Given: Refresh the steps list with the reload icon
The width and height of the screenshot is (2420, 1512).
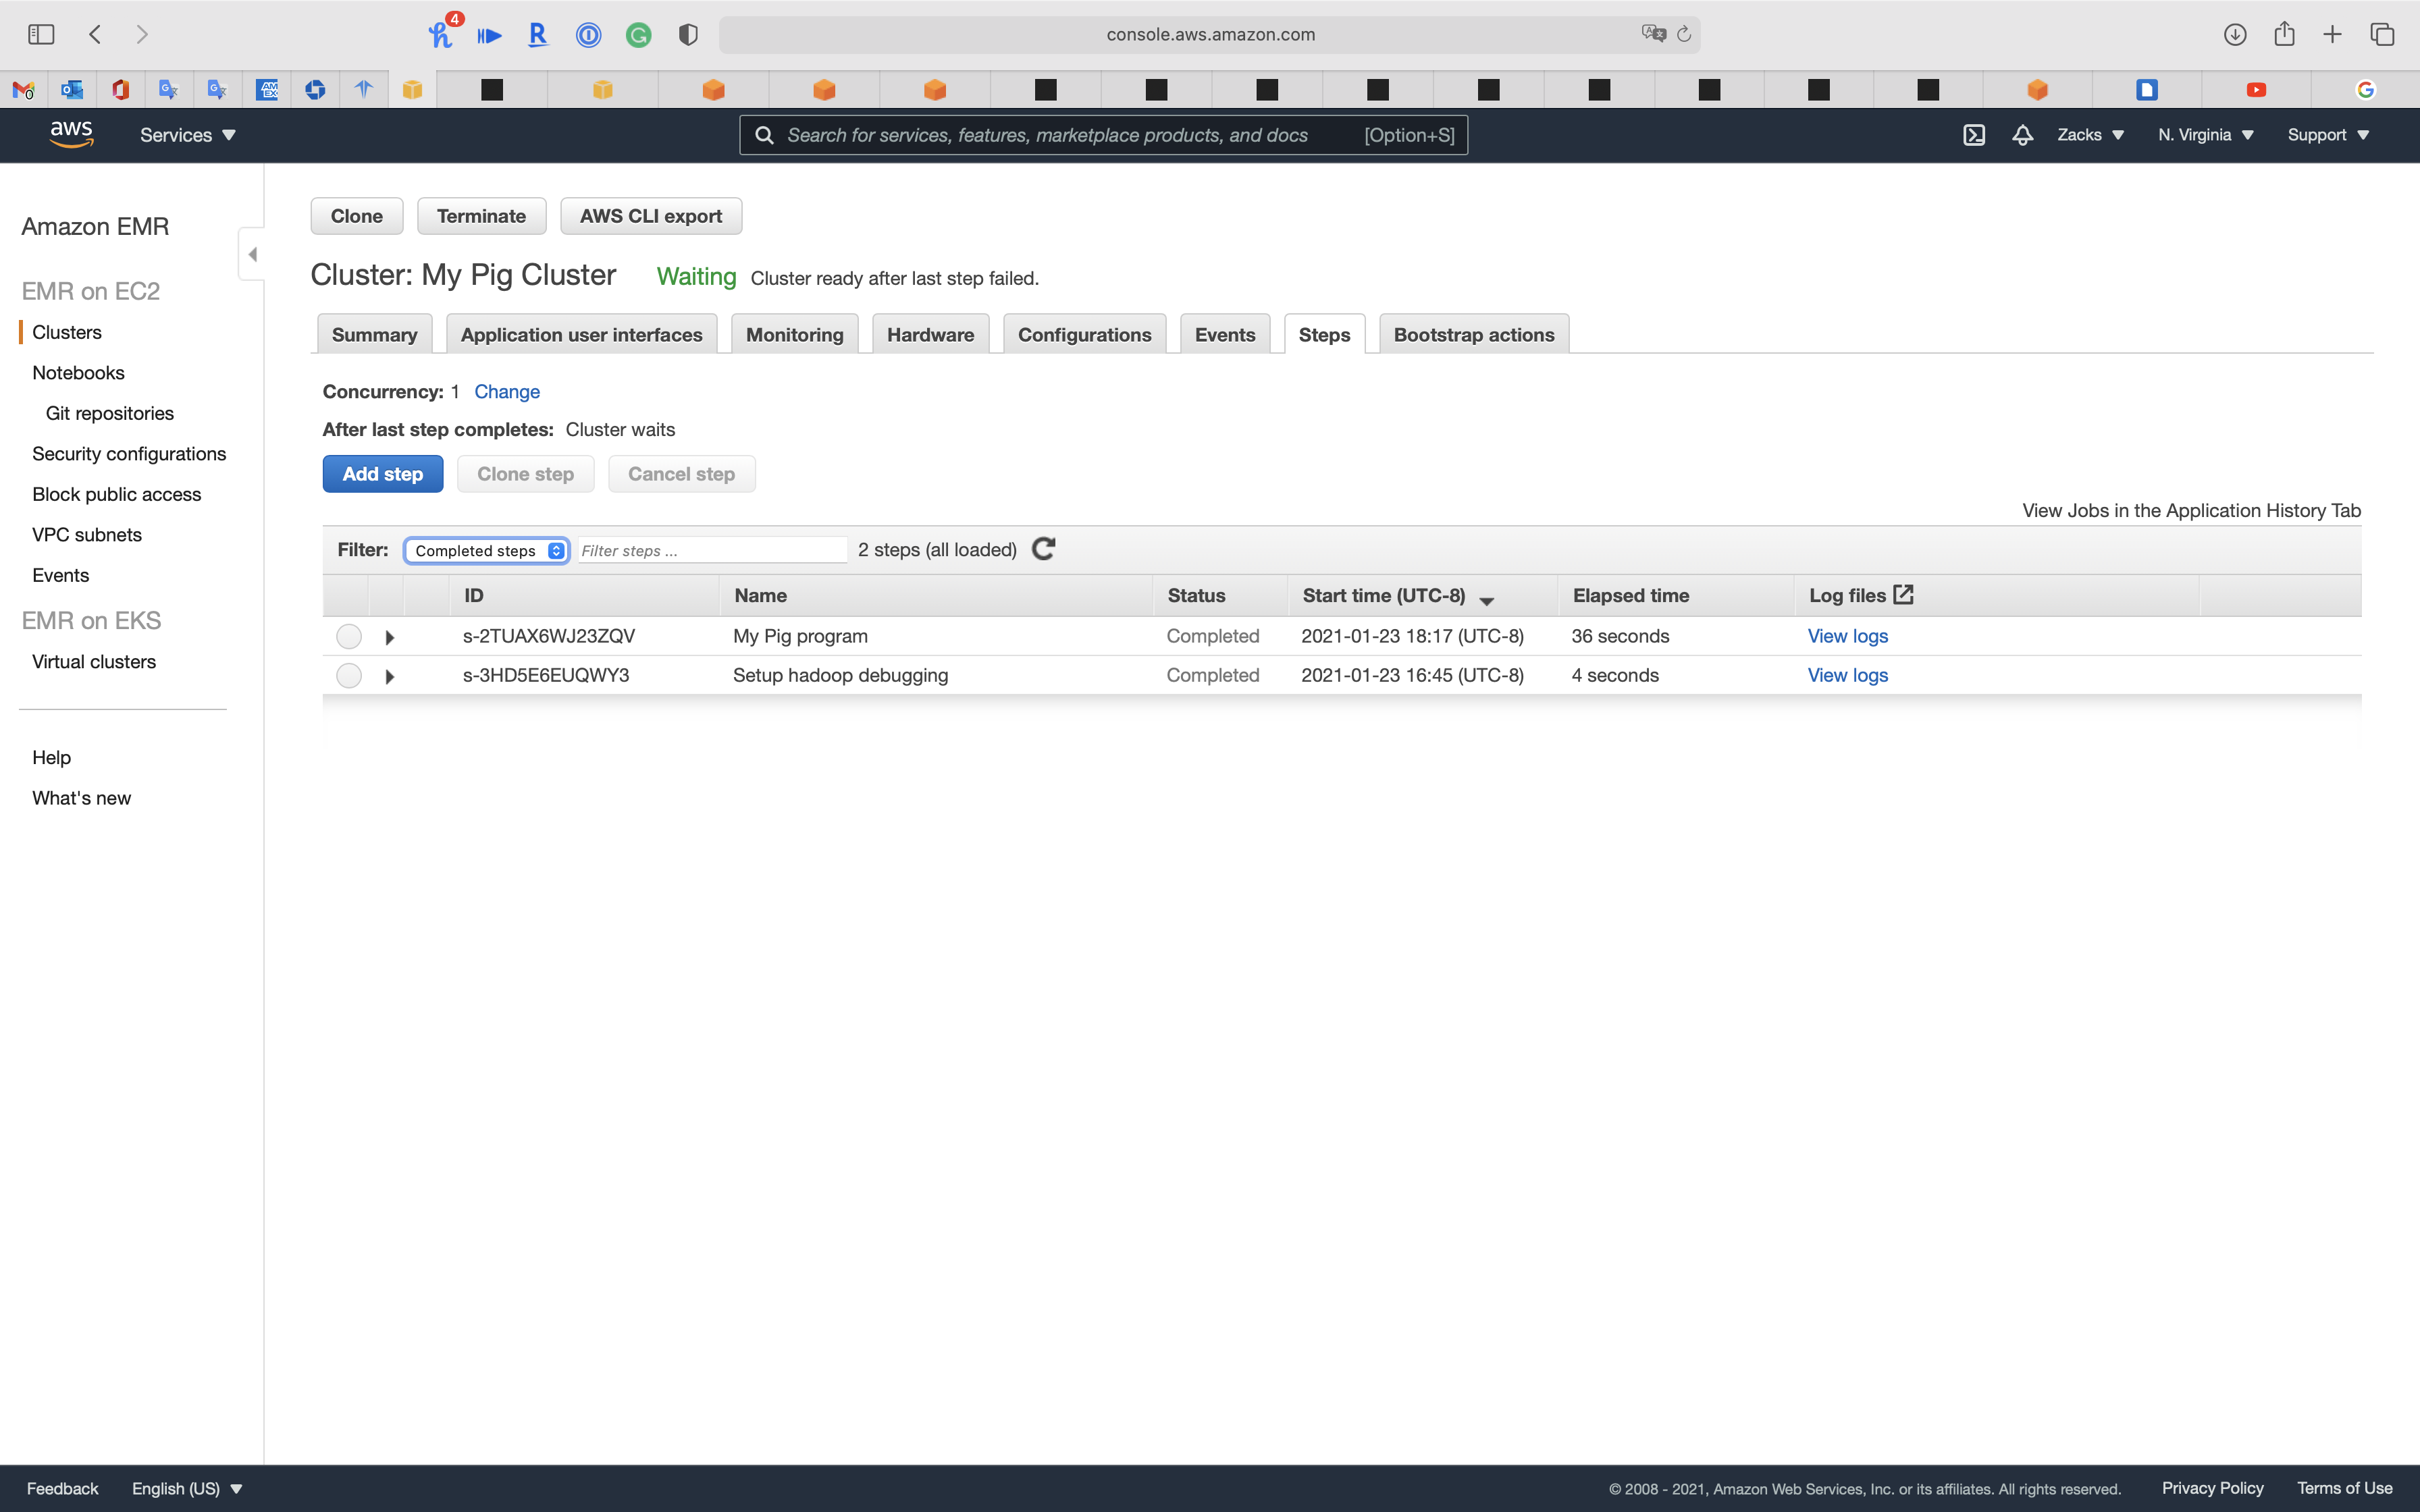Looking at the screenshot, I should click(1043, 549).
